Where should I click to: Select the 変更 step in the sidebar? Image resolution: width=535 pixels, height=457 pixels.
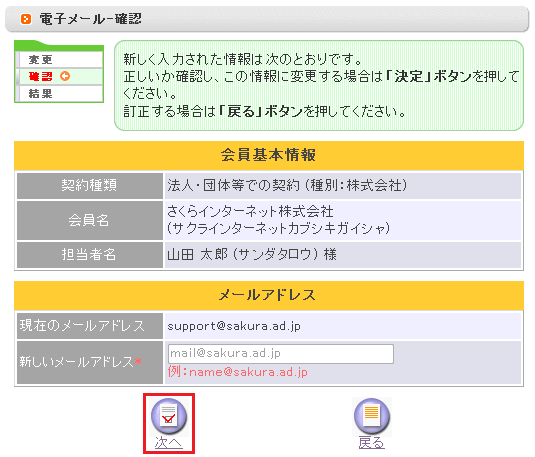[x=61, y=60]
